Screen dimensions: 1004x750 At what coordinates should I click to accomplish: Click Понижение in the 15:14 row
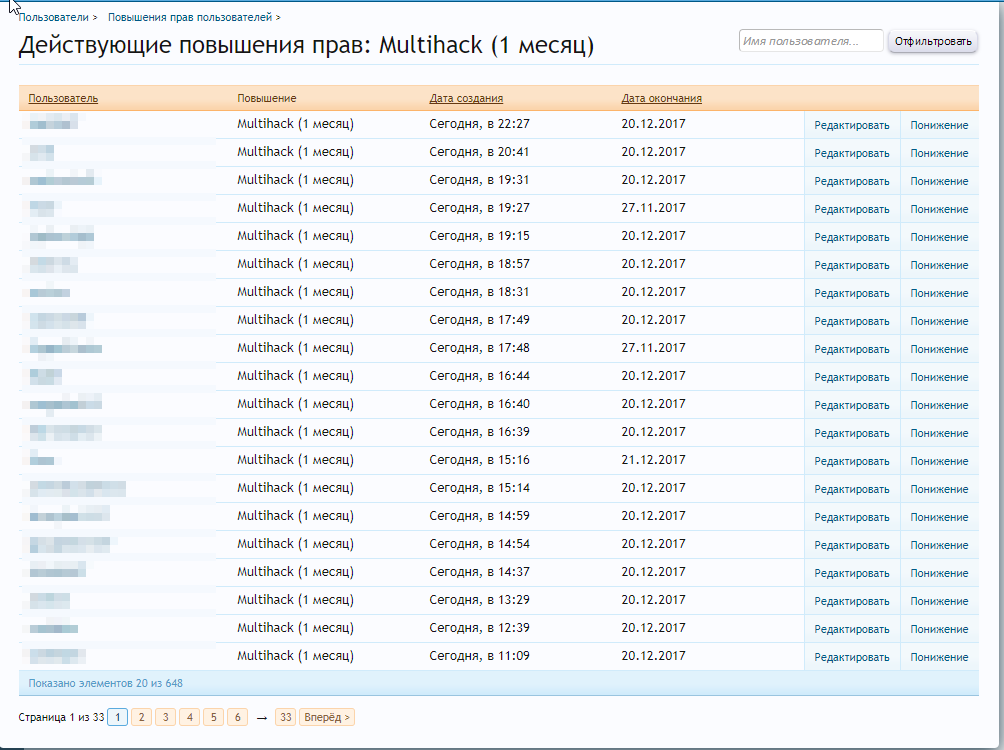[x=939, y=489]
